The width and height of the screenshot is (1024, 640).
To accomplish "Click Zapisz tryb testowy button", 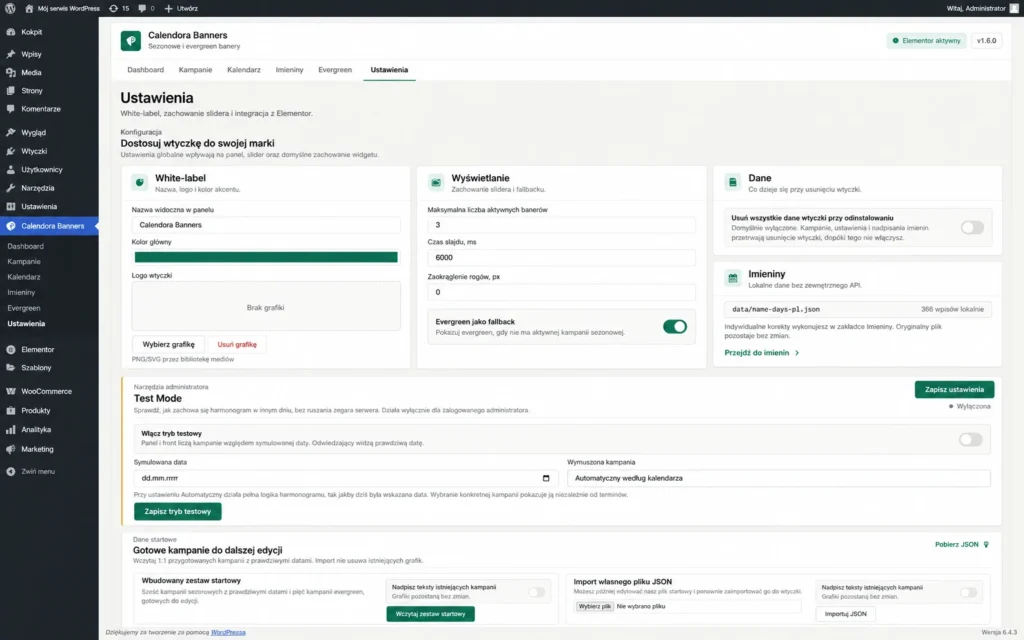I will [178, 511].
